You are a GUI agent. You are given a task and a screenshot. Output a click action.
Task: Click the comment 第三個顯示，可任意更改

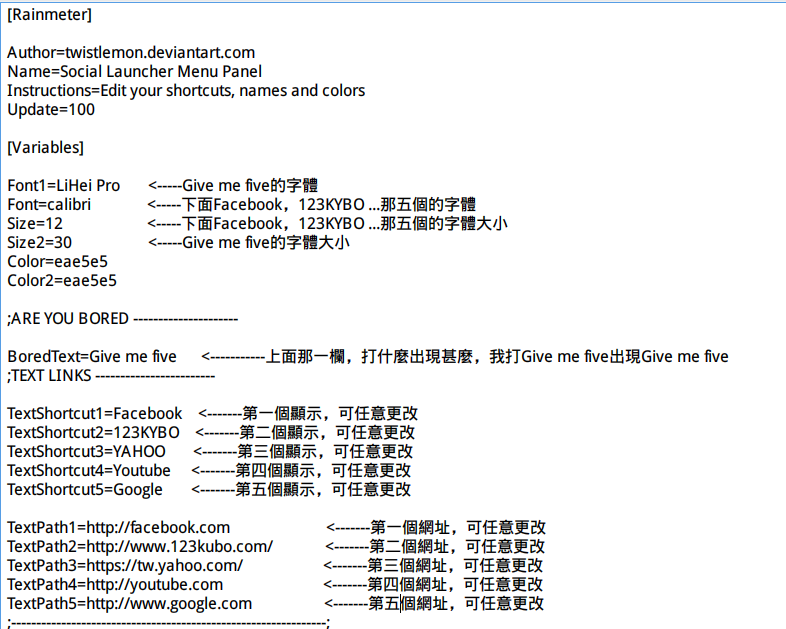click(x=303, y=452)
